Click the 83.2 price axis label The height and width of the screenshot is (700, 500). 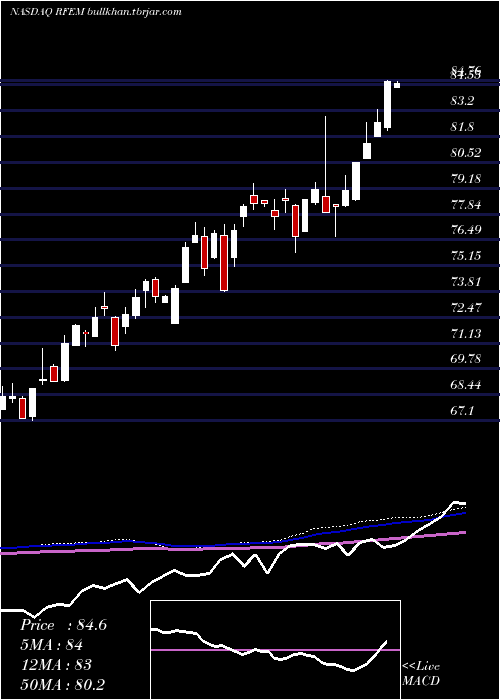[462, 101]
